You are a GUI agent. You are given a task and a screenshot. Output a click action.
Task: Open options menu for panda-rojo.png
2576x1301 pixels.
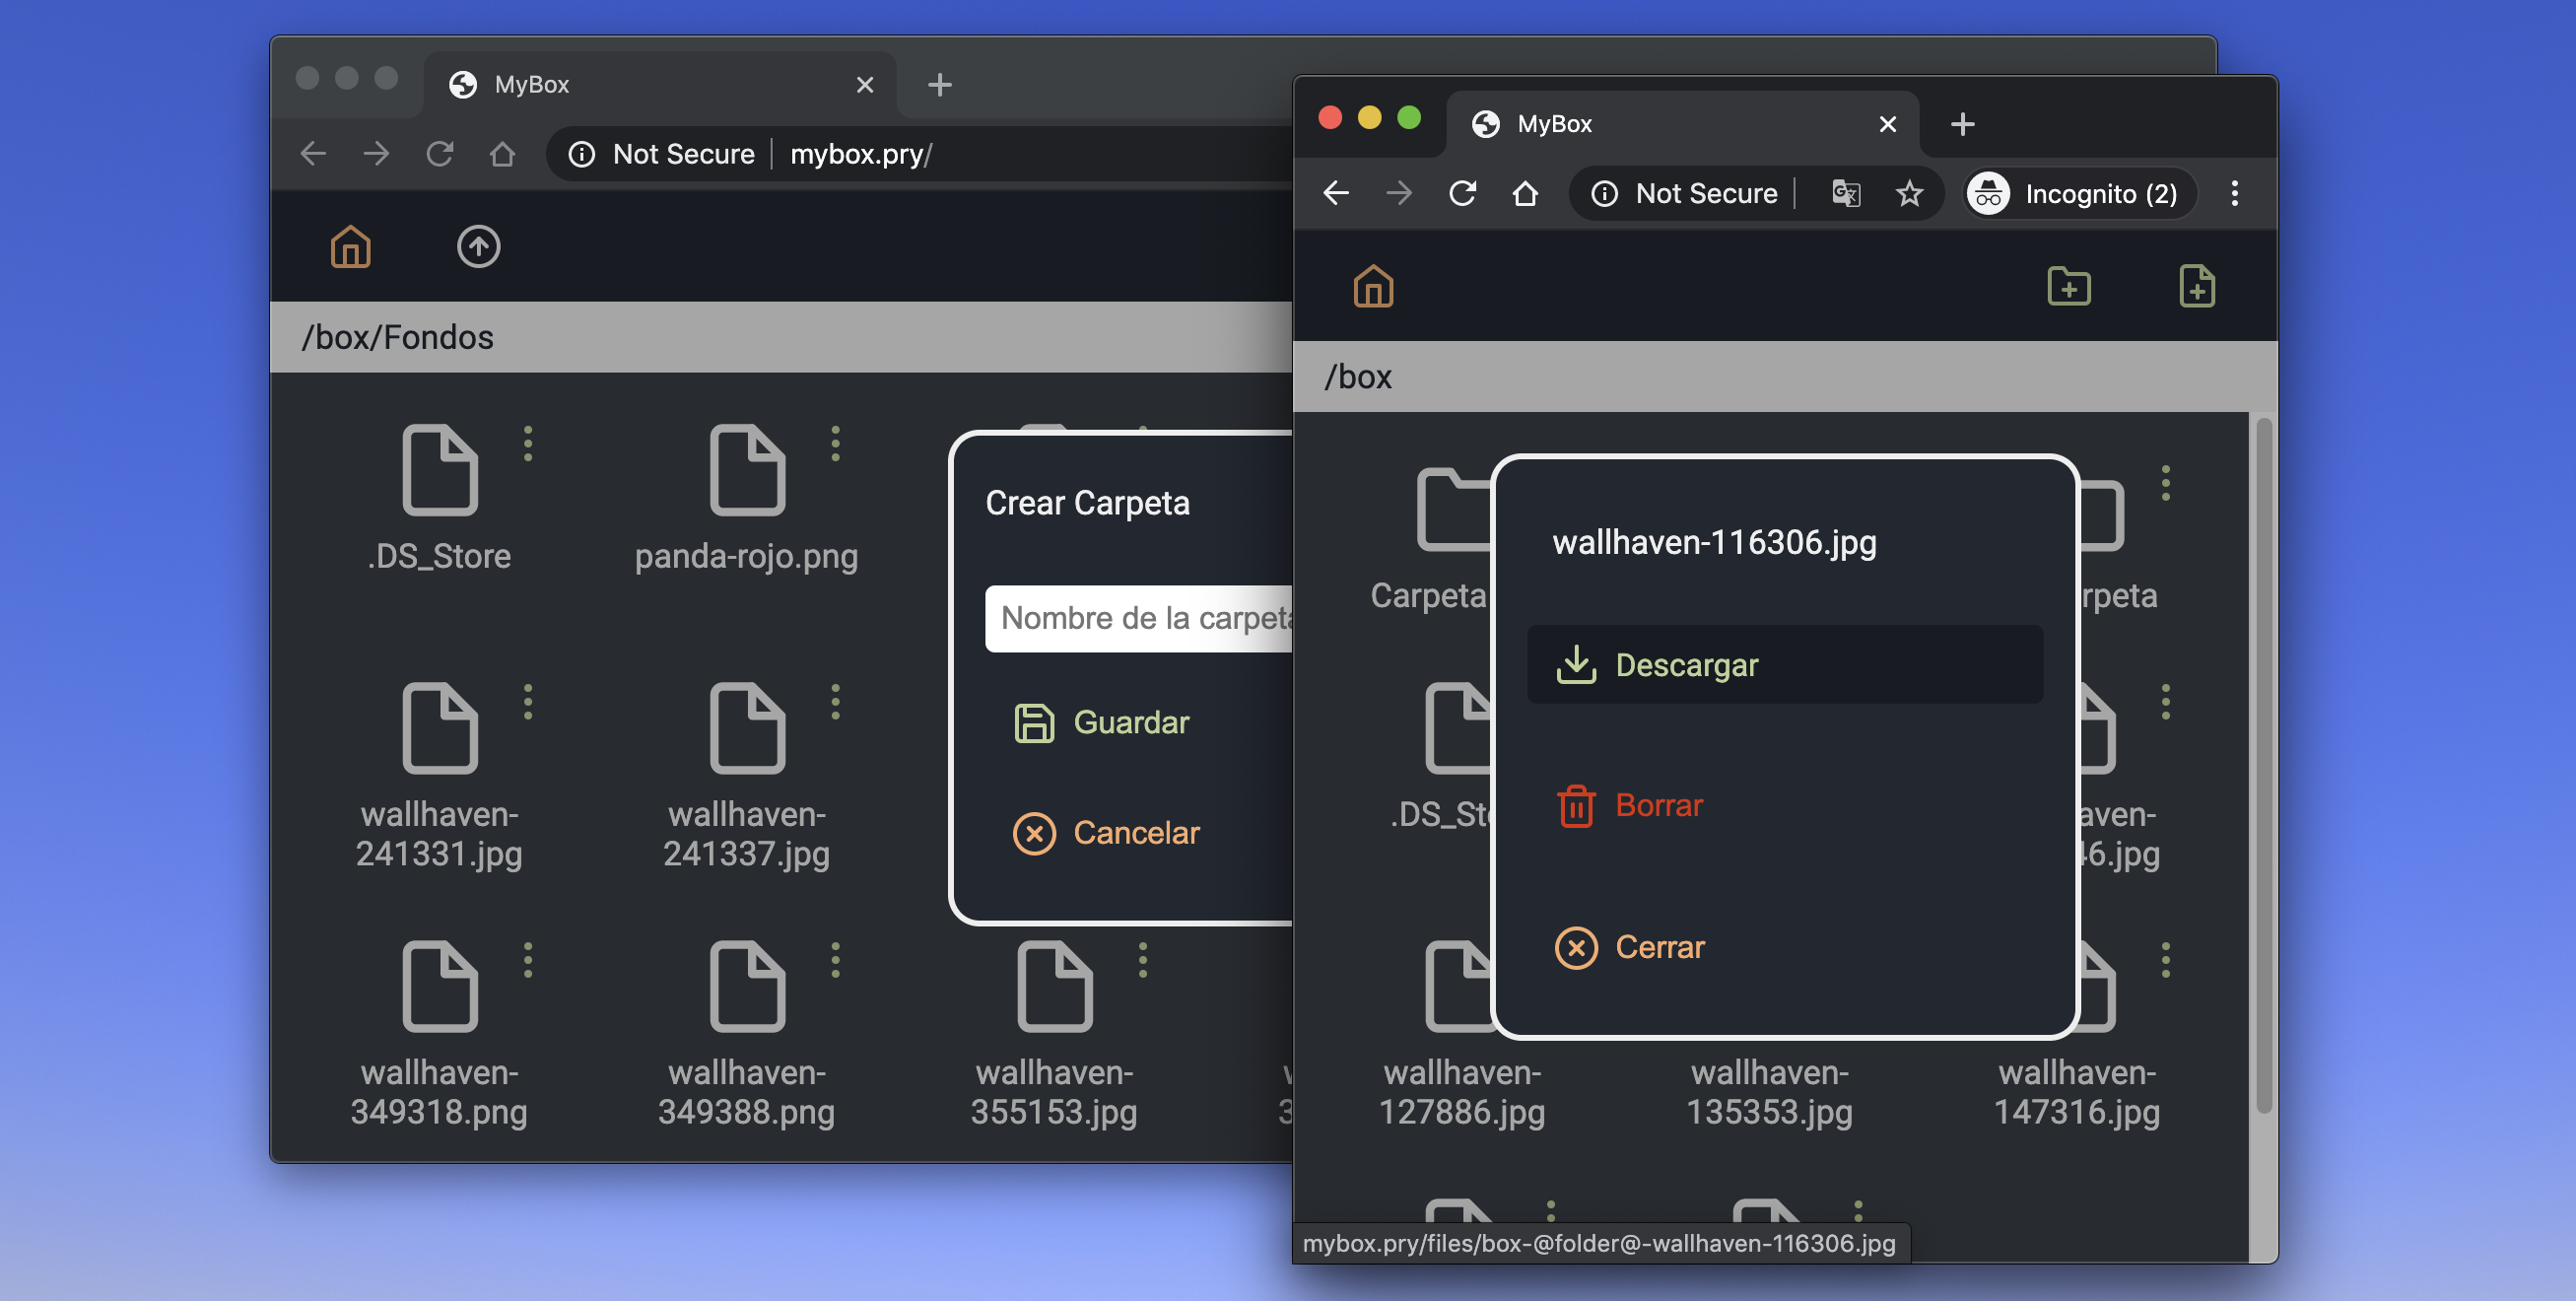[835, 443]
